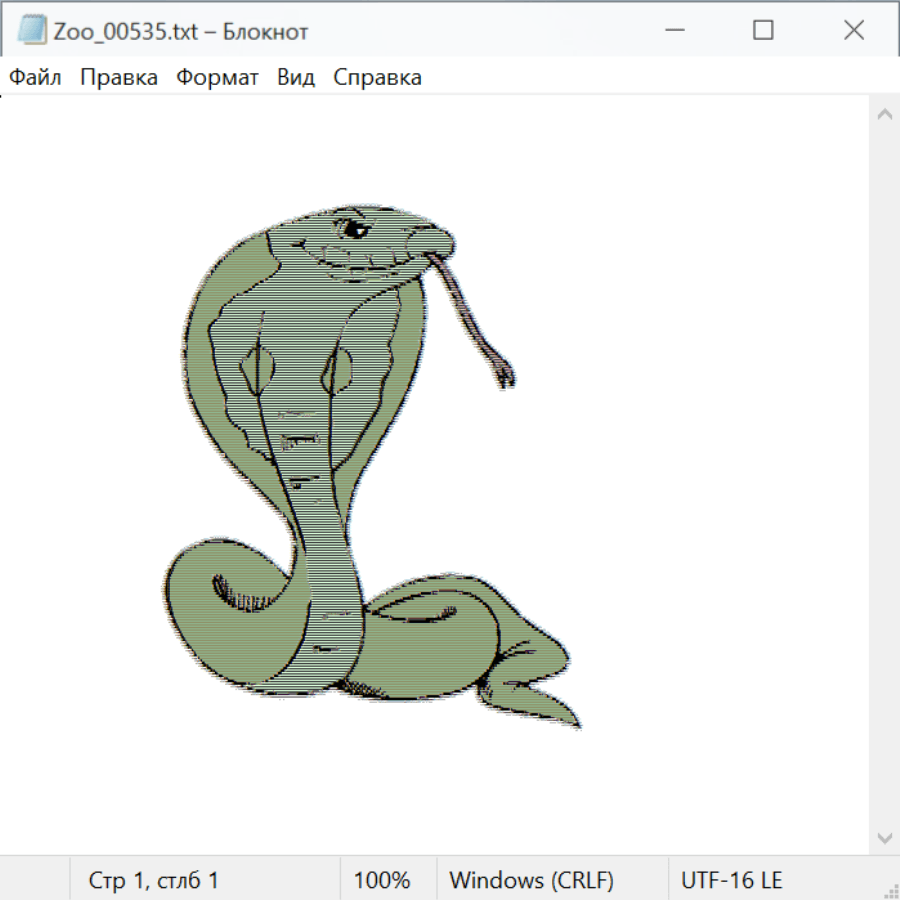The height and width of the screenshot is (900, 900).
Task: Click the tip of the cobra's tongue
Action: [x=508, y=380]
